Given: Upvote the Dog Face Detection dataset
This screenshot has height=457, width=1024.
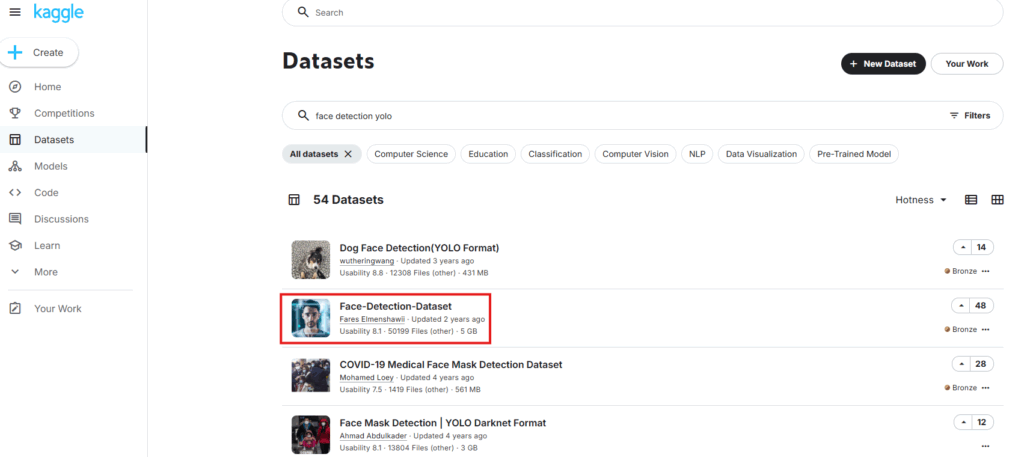Looking at the screenshot, I should tap(961, 247).
